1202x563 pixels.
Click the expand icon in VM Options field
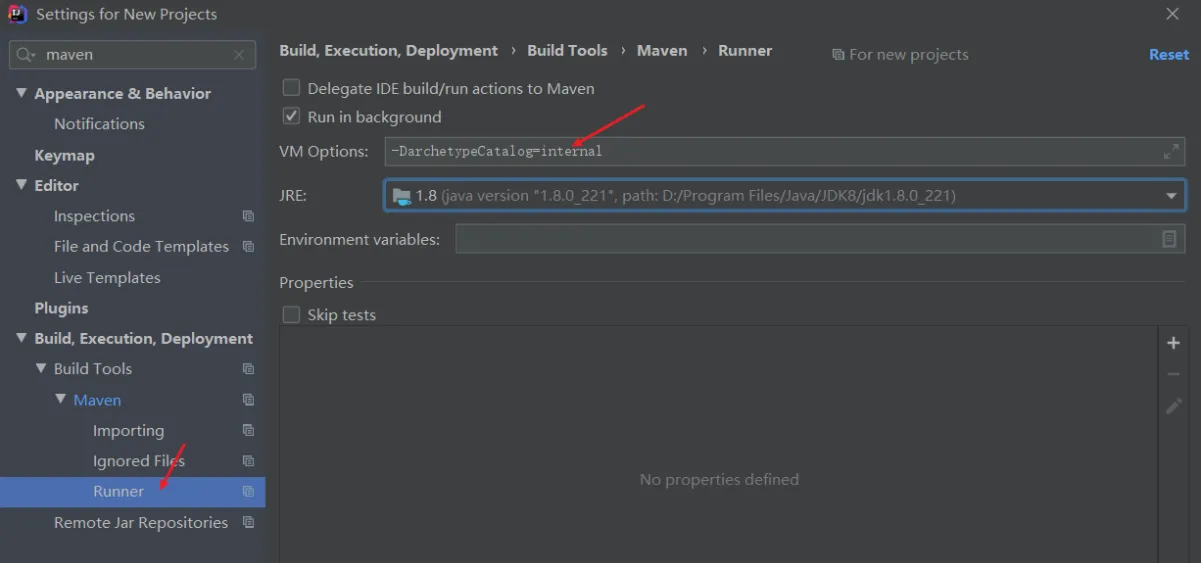coord(1171,152)
